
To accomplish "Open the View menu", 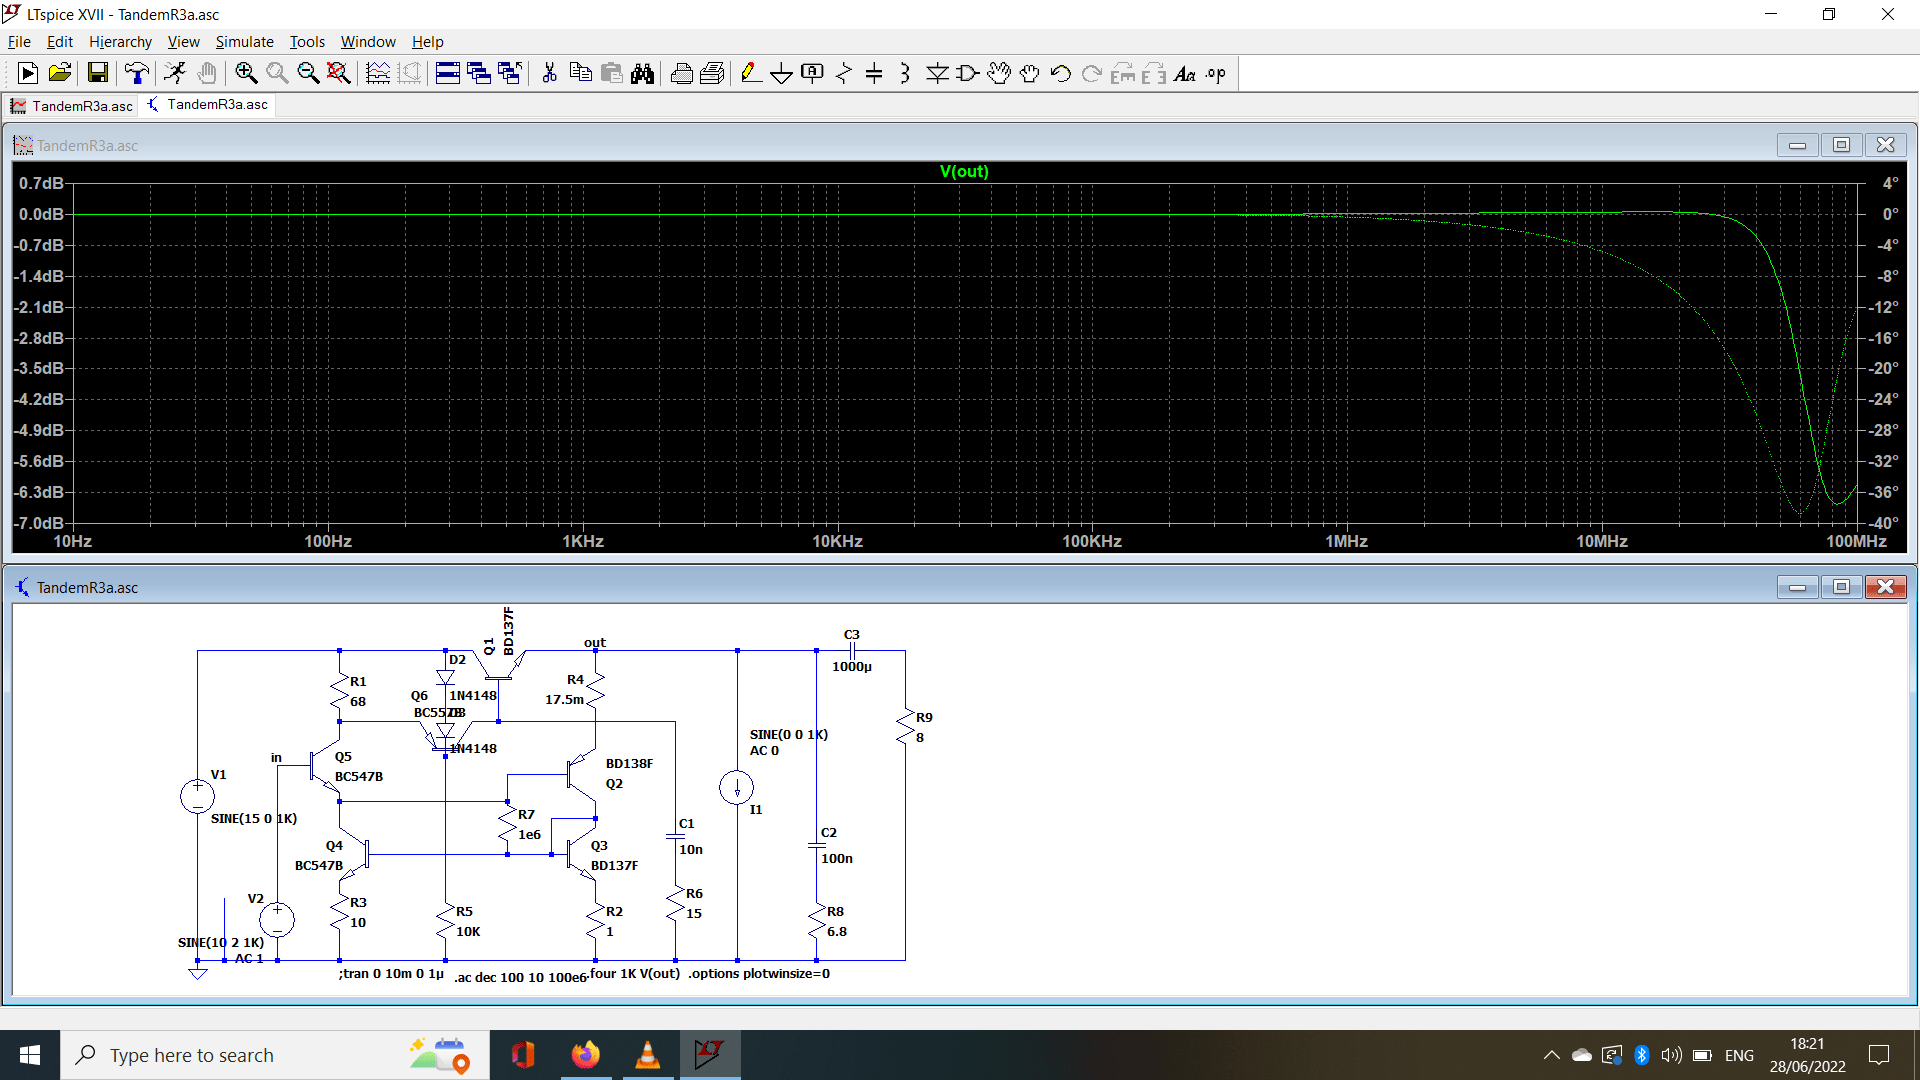I will point(183,41).
